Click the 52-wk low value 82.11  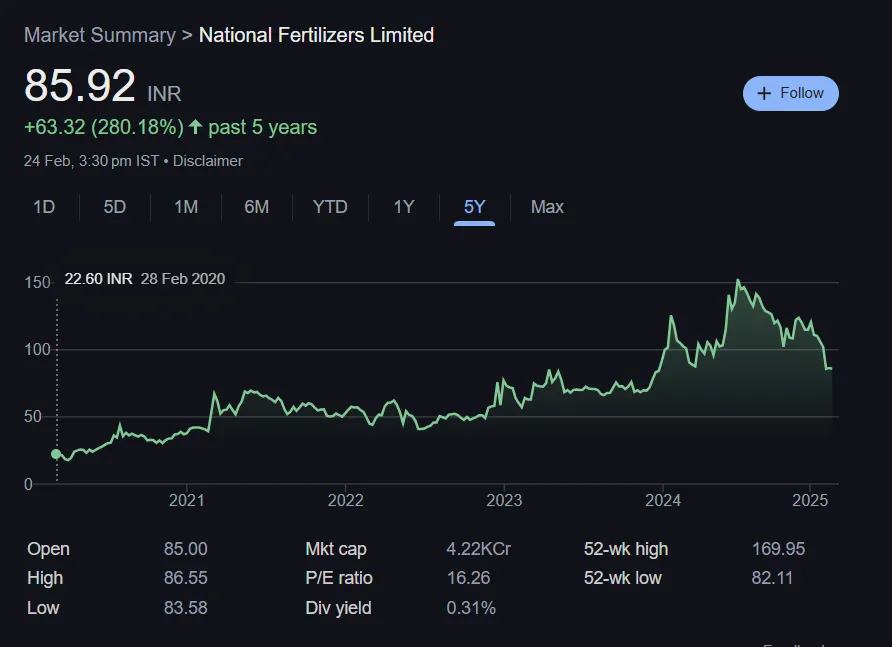click(772, 578)
